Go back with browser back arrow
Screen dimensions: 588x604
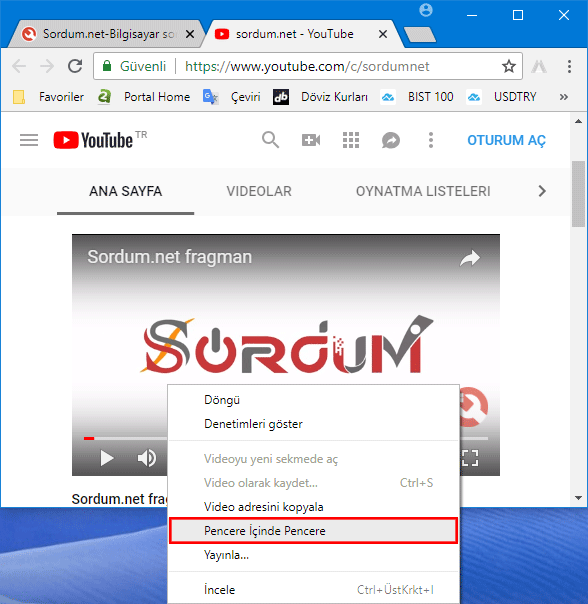point(18,66)
